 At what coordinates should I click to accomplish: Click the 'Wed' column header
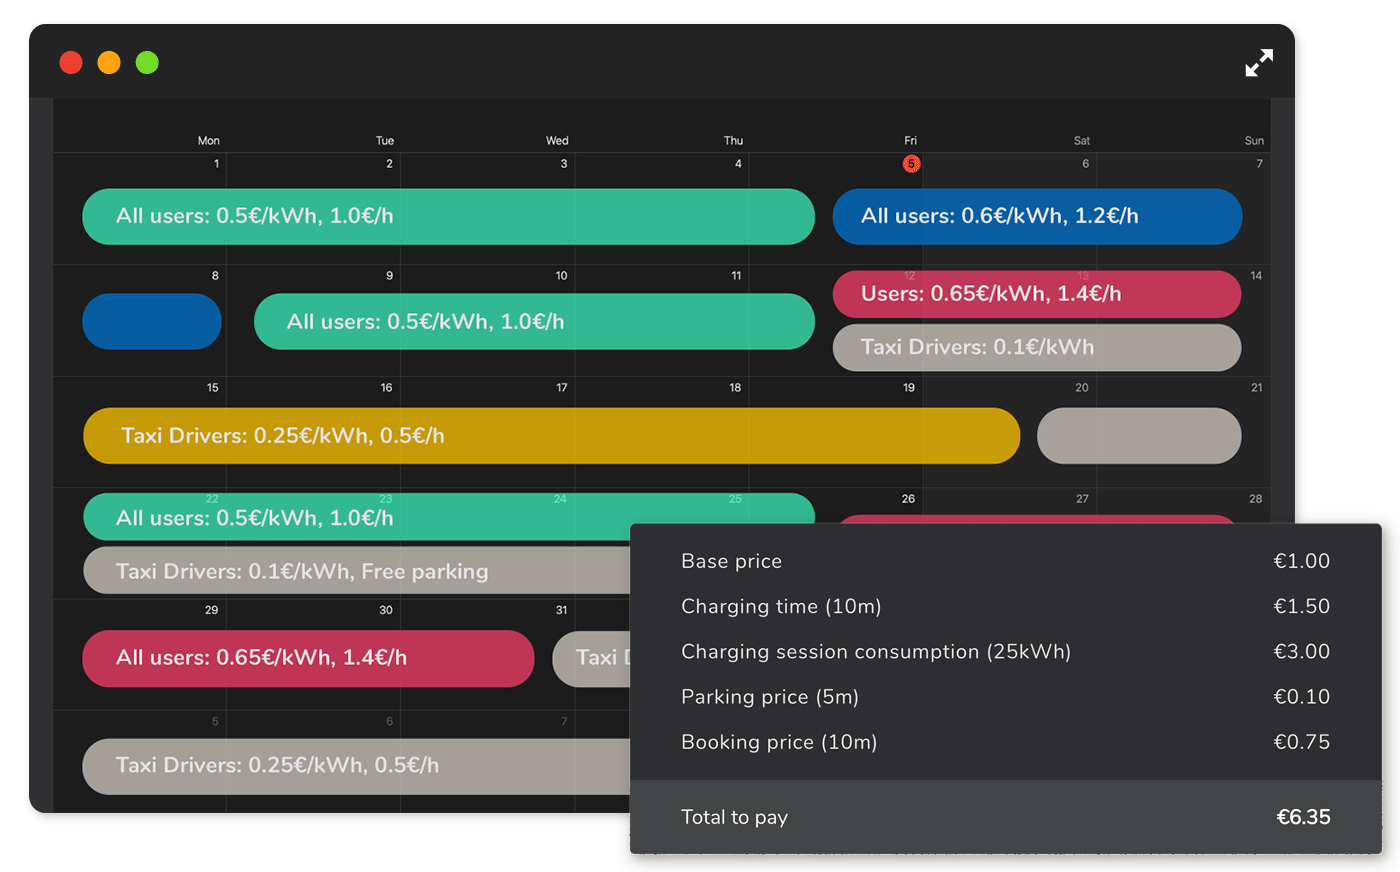557,141
